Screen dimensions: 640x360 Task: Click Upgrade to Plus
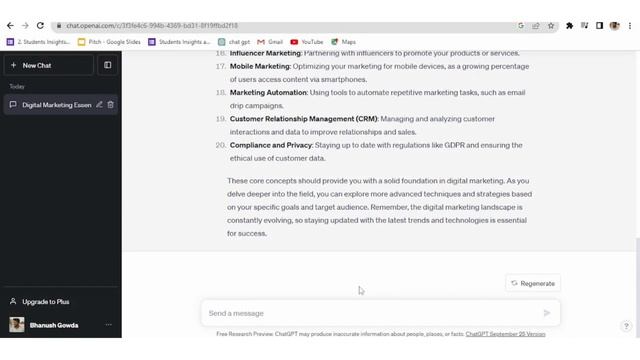coord(61,302)
